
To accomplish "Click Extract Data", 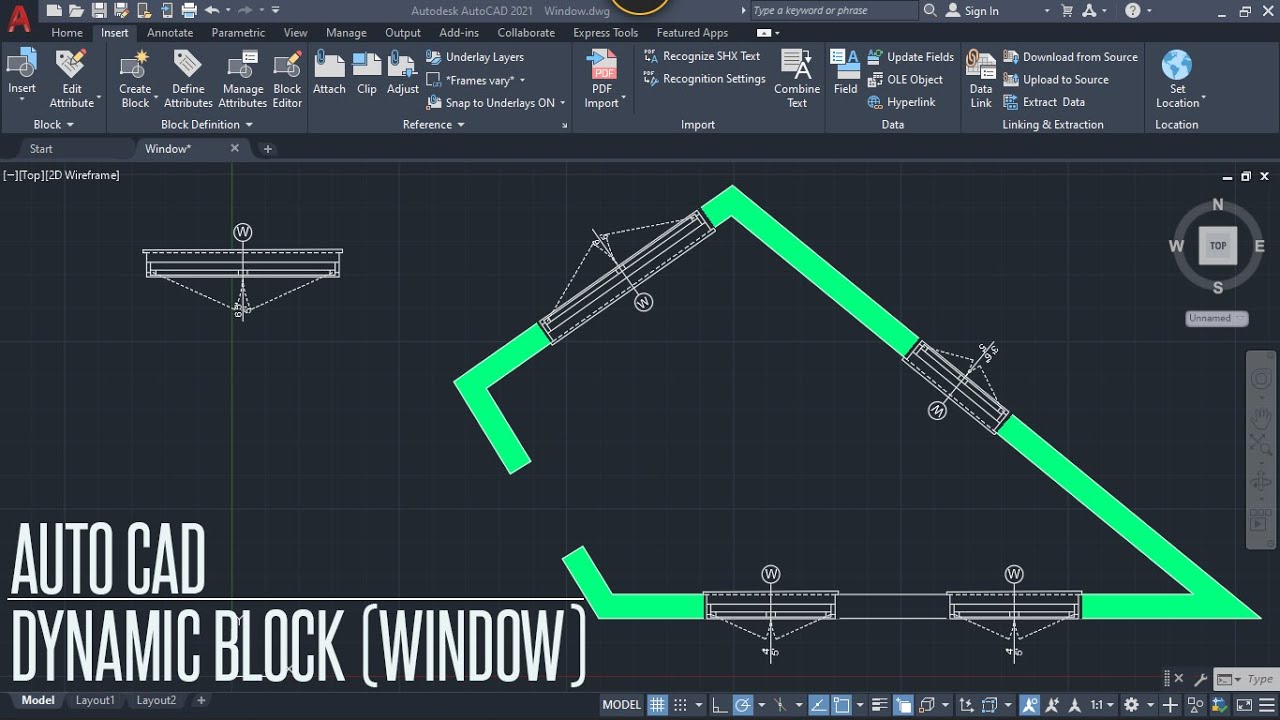I will coord(1044,102).
